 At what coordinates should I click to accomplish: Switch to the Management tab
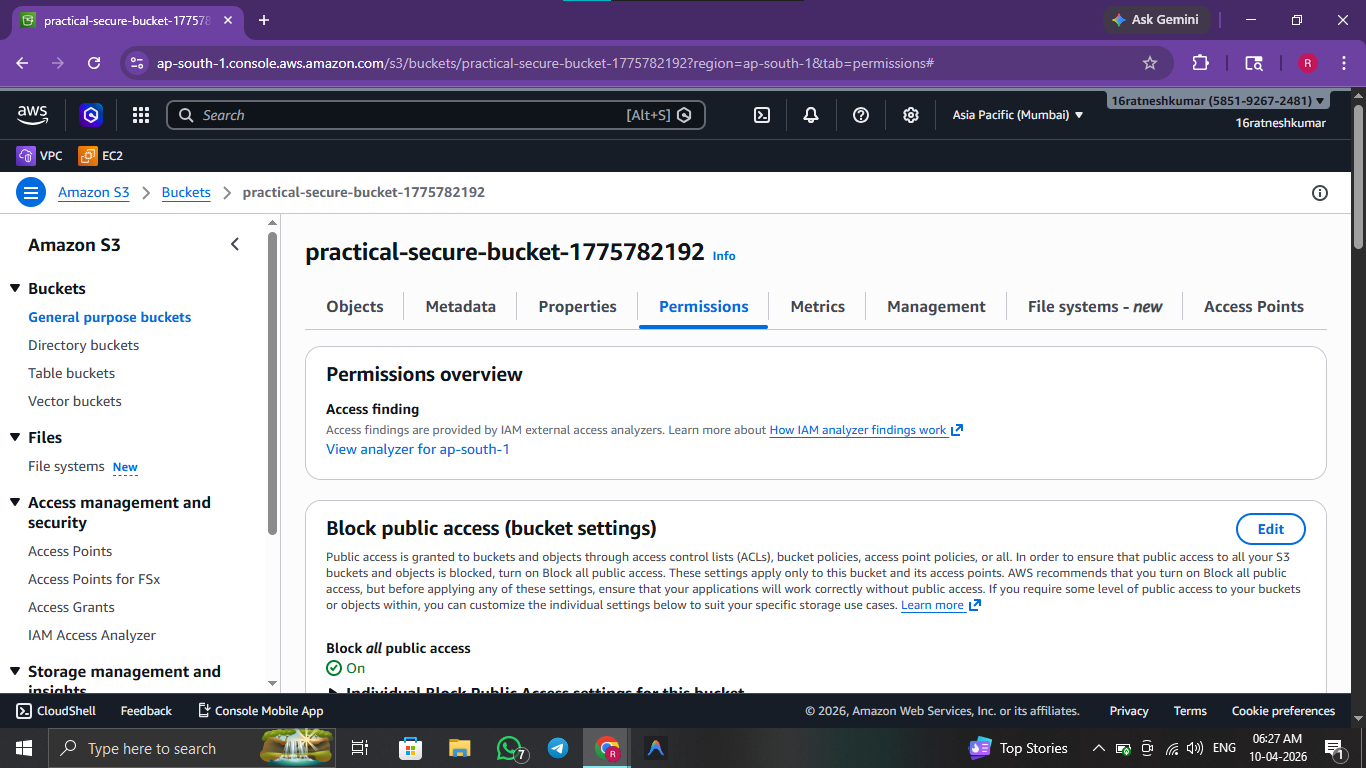coord(936,306)
